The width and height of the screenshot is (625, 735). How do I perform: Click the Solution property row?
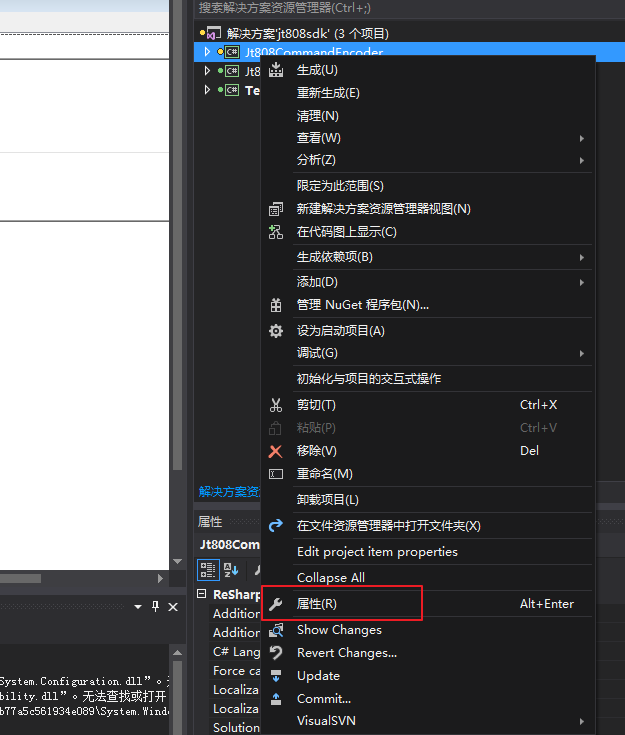(x=236, y=728)
